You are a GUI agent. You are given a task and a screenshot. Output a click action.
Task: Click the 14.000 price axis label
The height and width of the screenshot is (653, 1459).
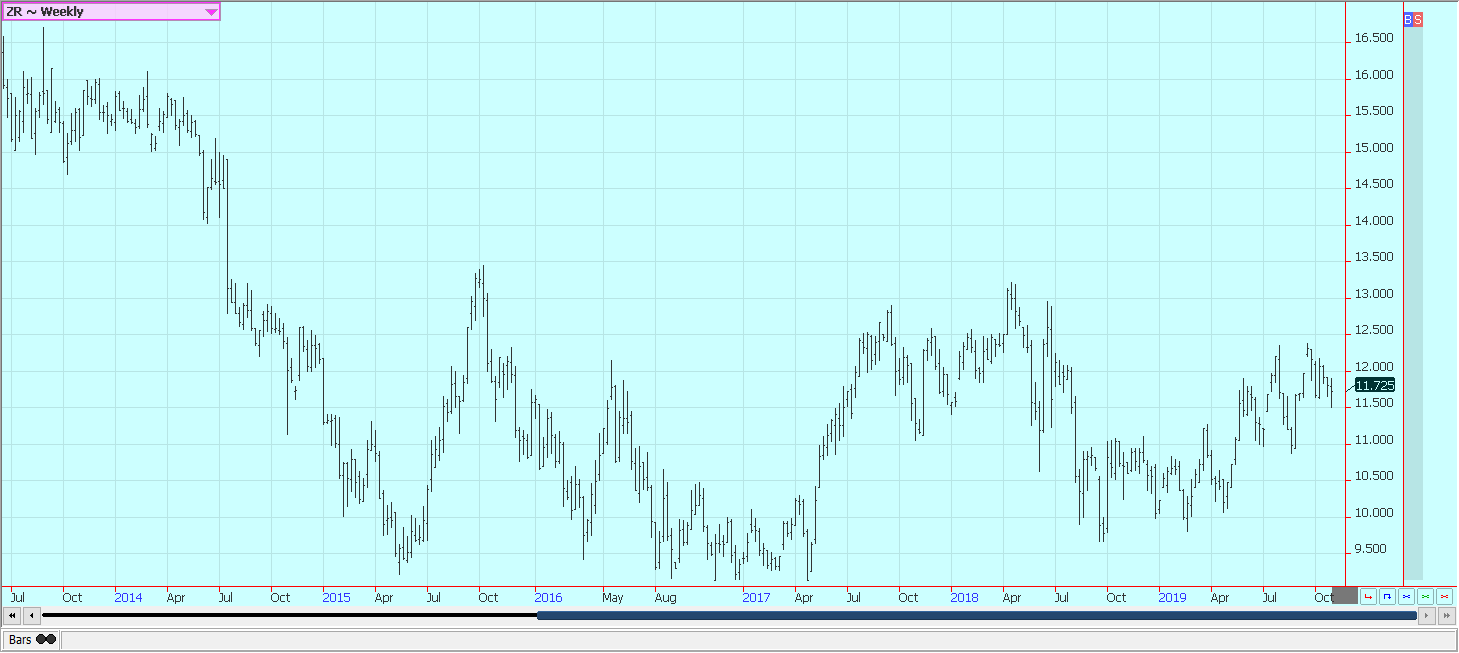pyautogui.click(x=1374, y=221)
